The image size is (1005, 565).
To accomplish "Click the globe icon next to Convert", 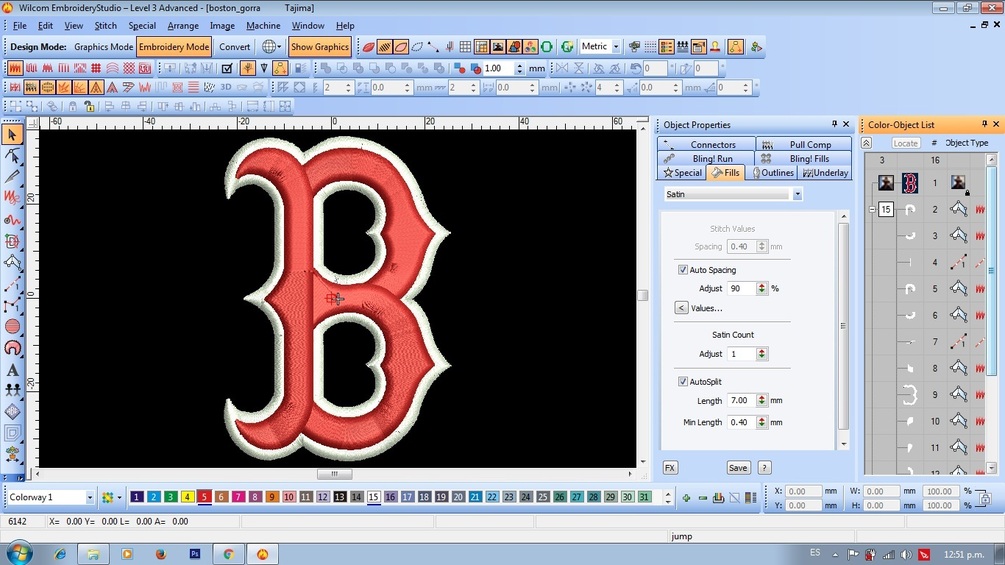I will click(x=269, y=47).
